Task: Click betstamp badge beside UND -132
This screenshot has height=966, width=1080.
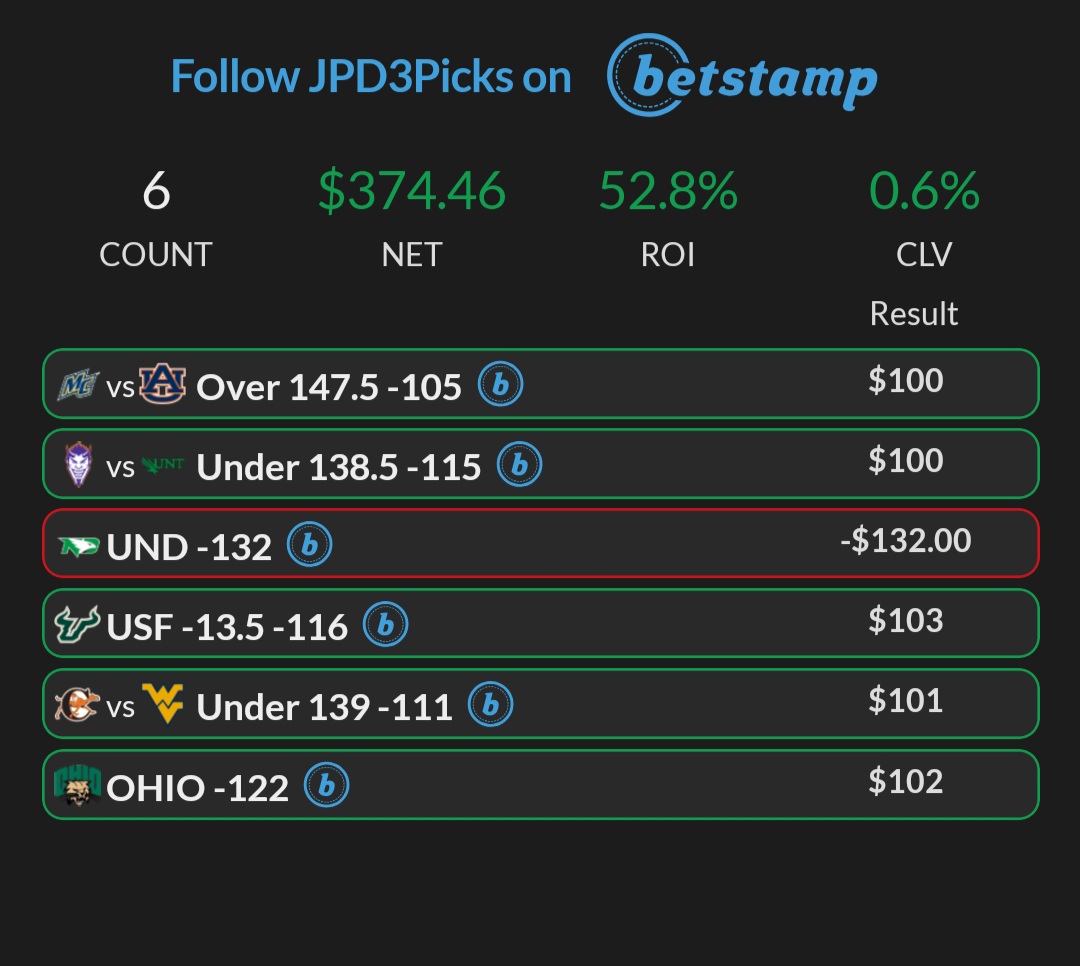Action: tap(310, 545)
